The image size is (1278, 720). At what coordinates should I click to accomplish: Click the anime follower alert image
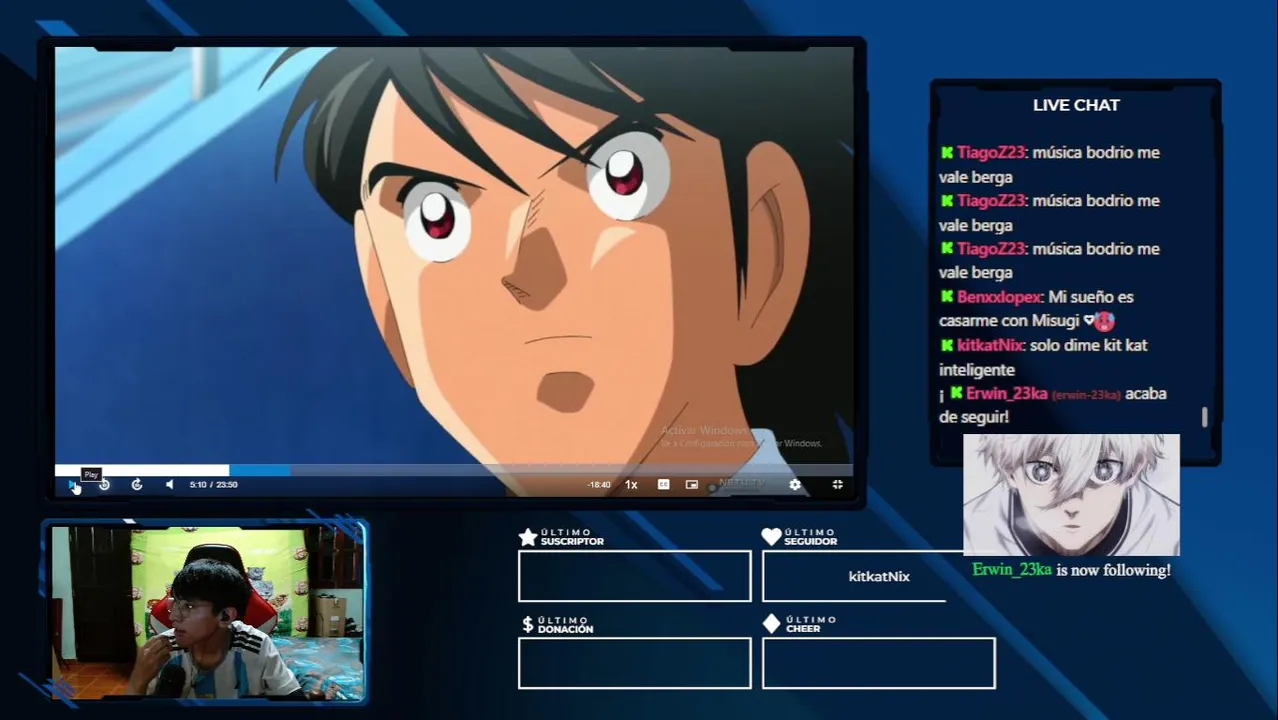point(1071,495)
